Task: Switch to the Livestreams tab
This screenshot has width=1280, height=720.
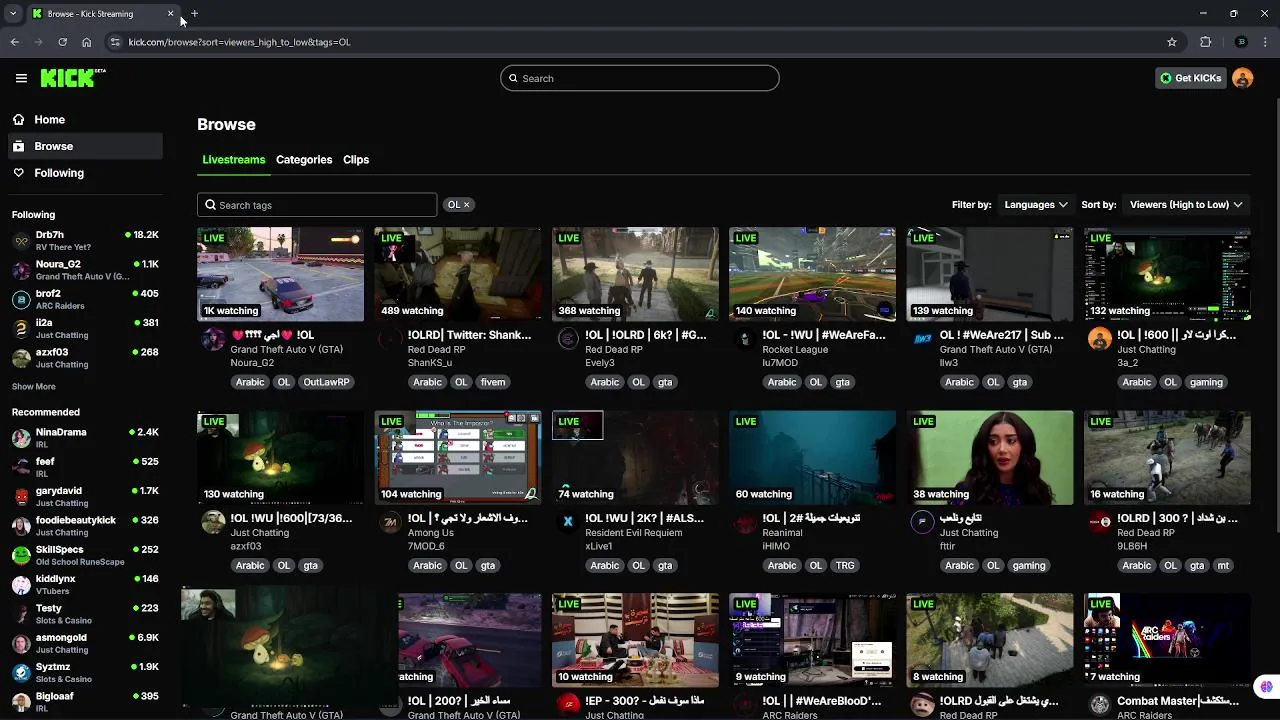Action: pyautogui.click(x=233, y=160)
